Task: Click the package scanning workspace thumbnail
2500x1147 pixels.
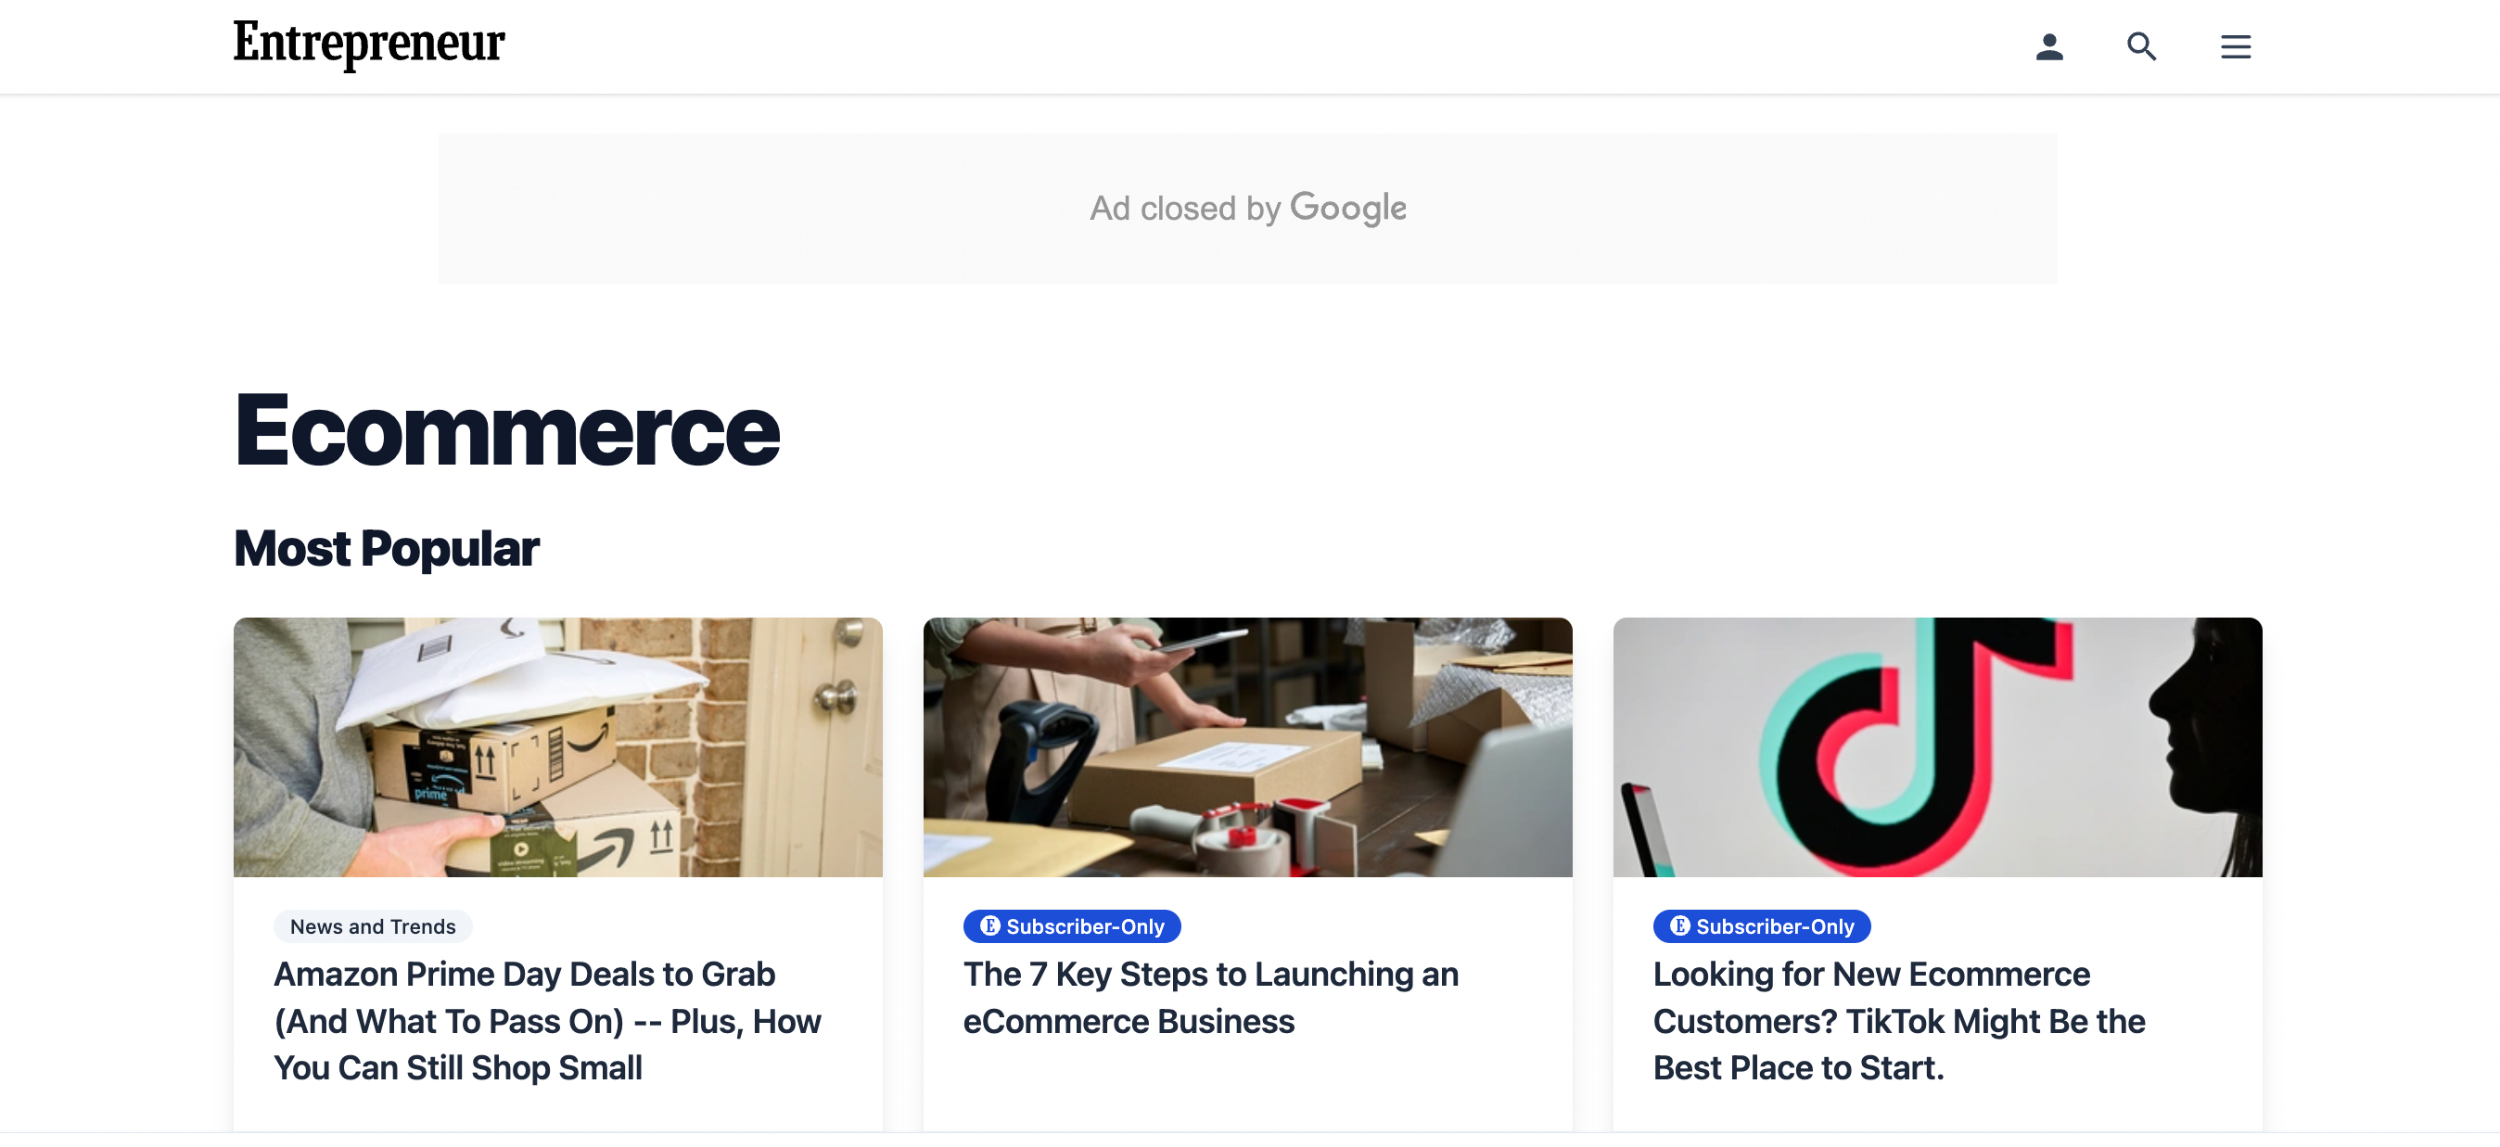Action: pos(1247,747)
